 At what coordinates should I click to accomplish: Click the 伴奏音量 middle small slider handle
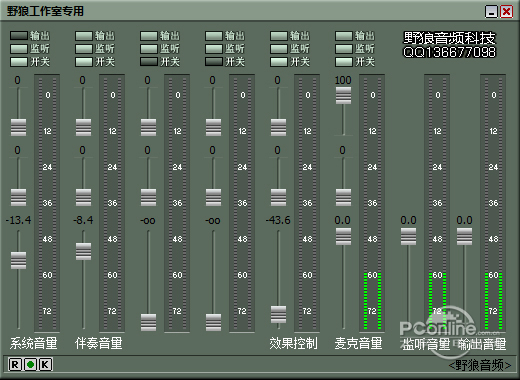coord(83,198)
